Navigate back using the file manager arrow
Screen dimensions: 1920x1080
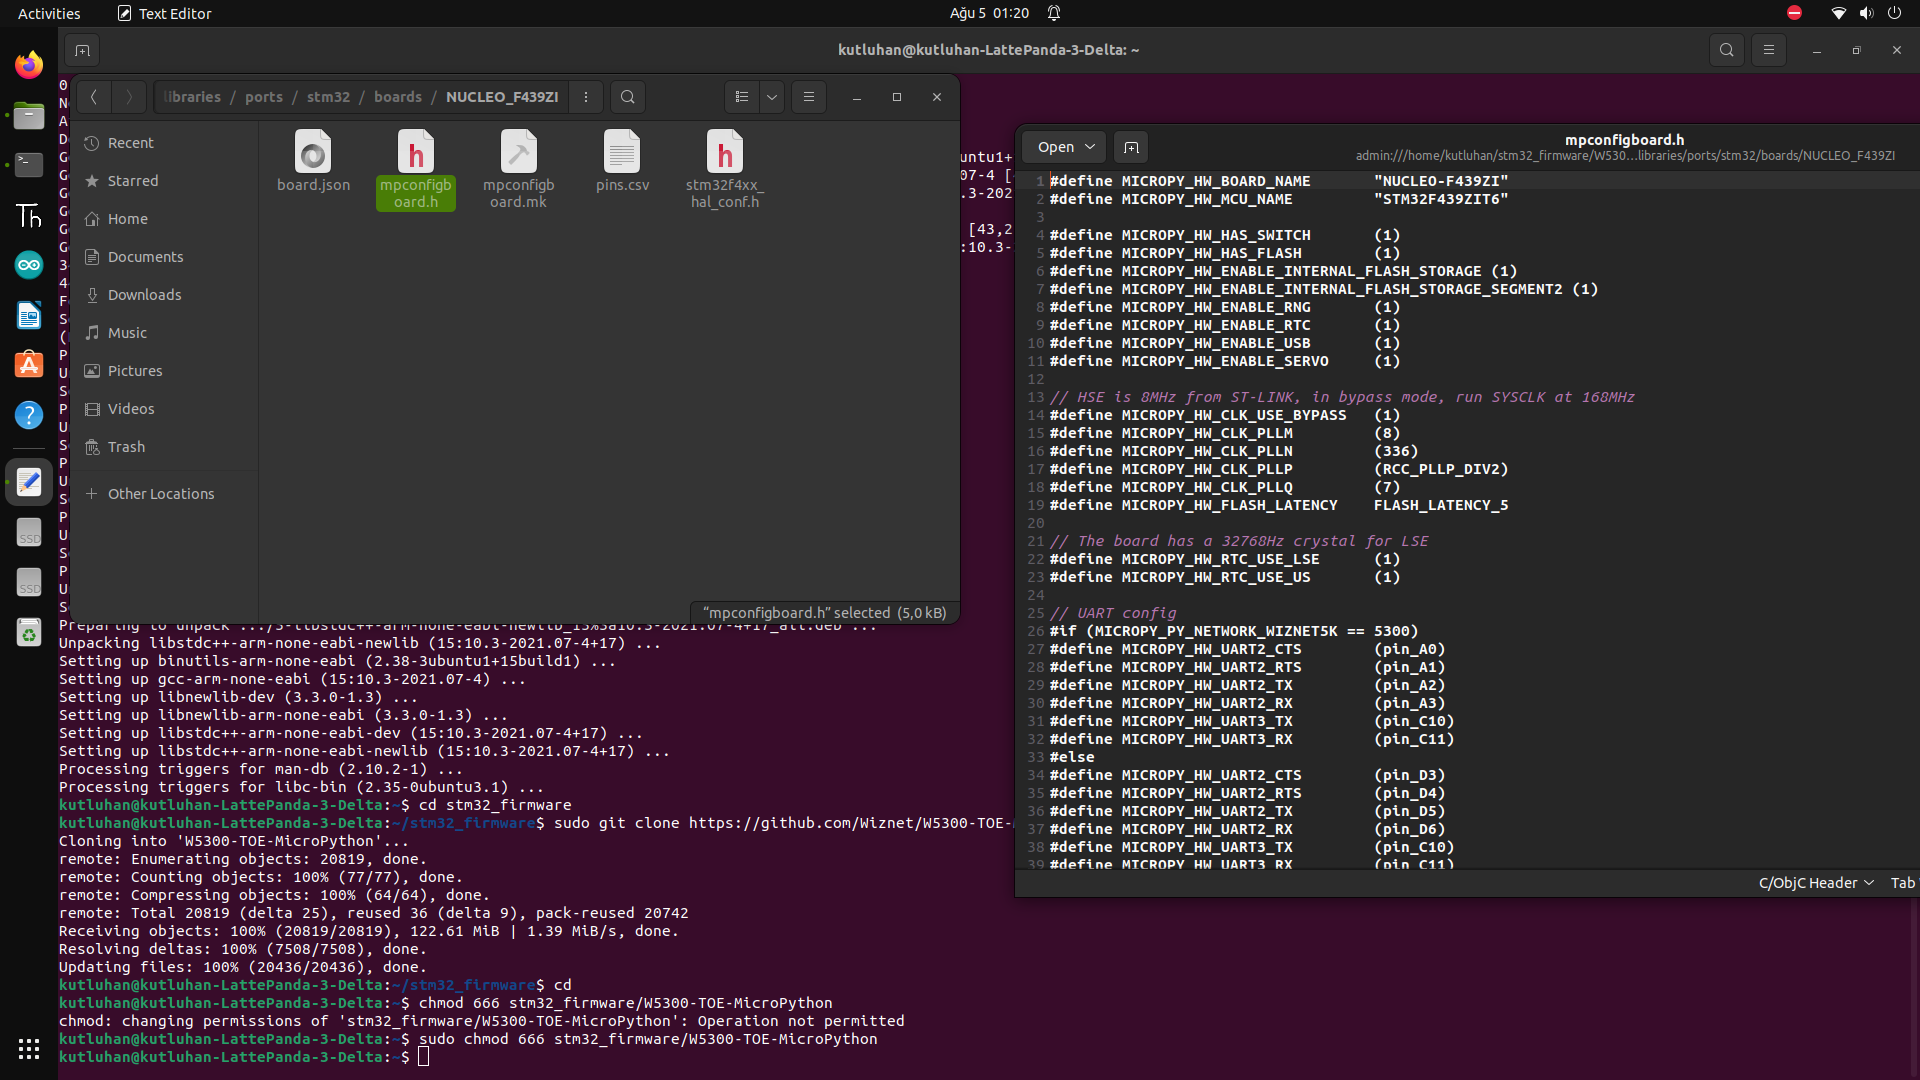pos(93,97)
